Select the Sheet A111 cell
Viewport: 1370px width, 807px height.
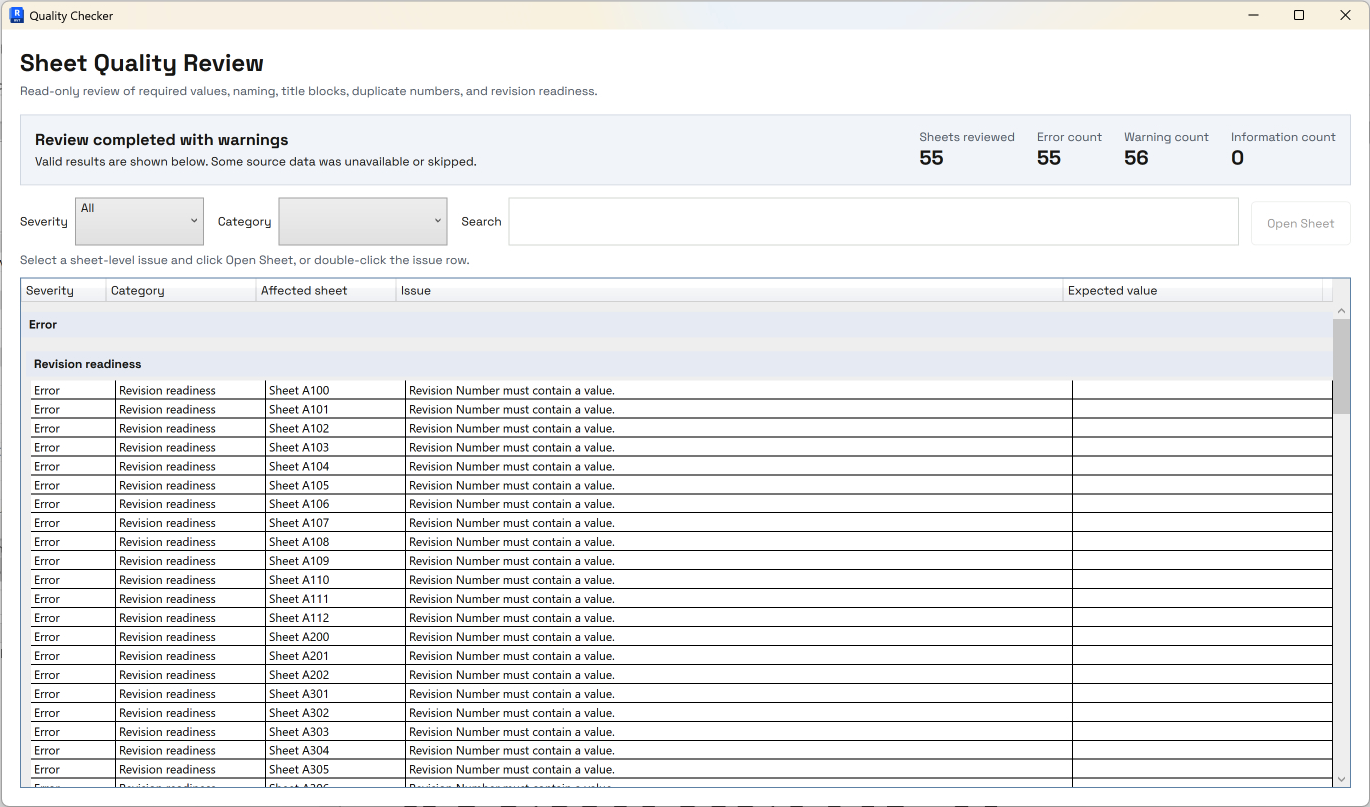tap(335, 599)
